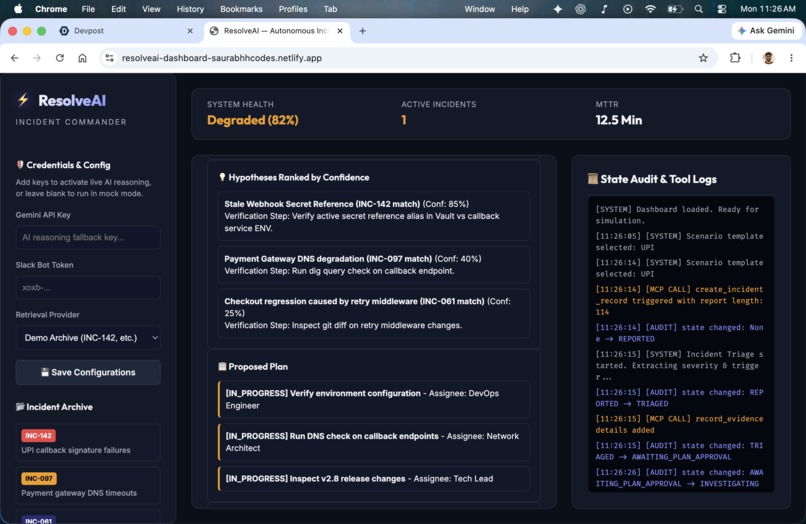This screenshot has width=806, height=524.
Task: Close the ResolveAI tab
Action: pyautogui.click(x=340, y=31)
